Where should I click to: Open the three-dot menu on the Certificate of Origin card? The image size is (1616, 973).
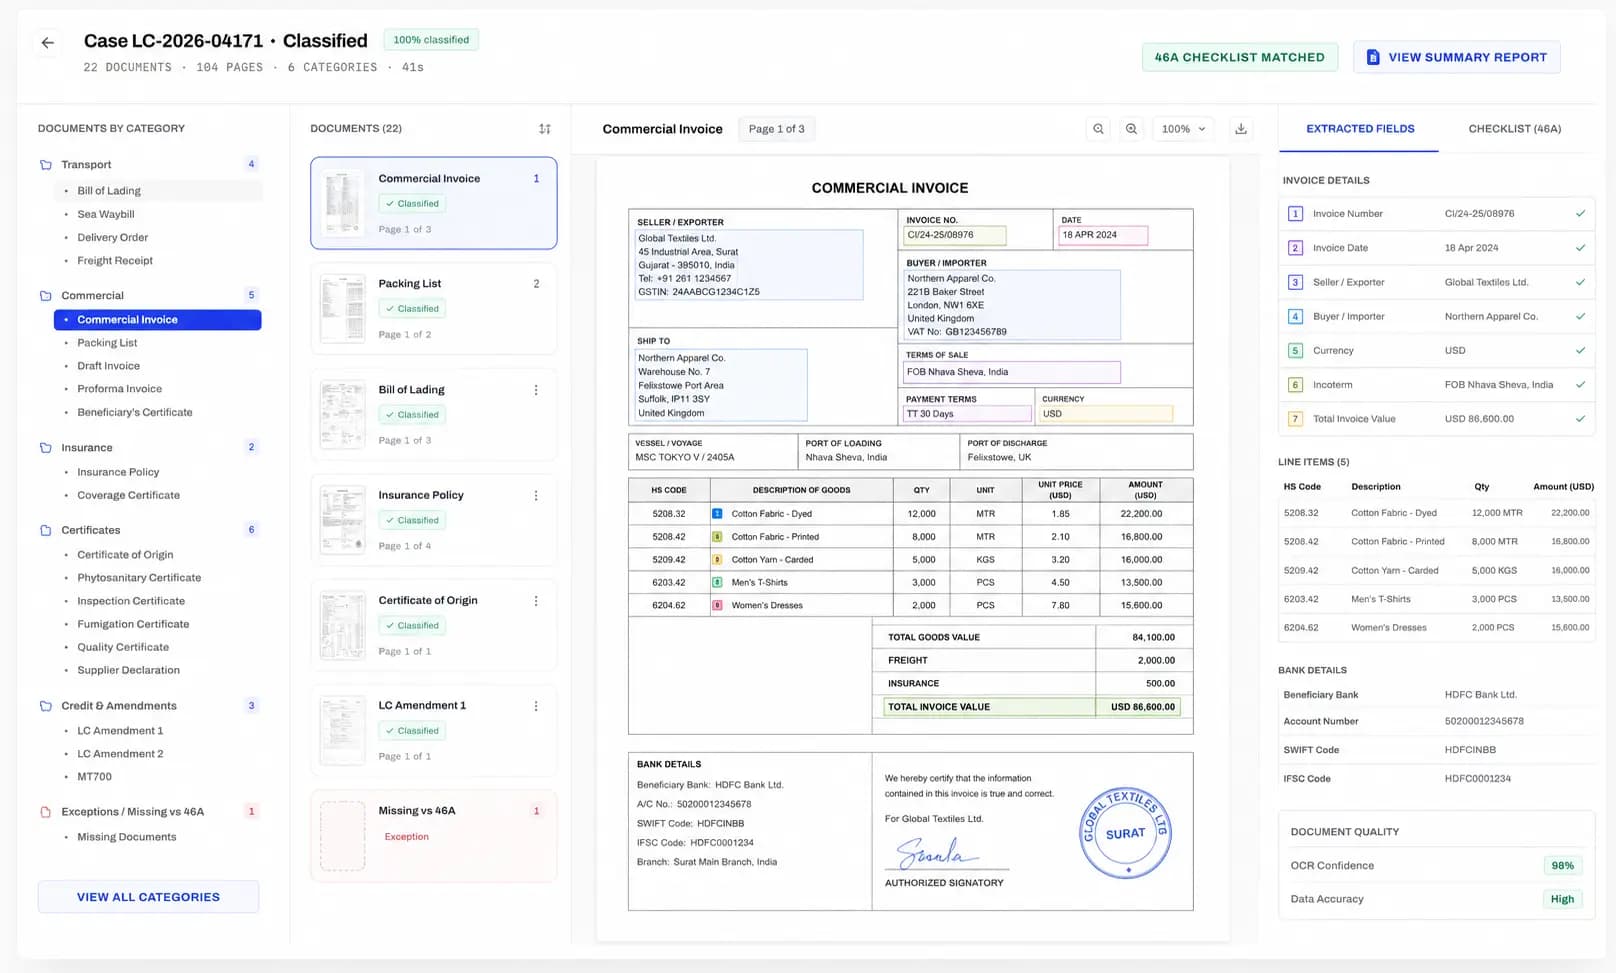coord(536,601)
